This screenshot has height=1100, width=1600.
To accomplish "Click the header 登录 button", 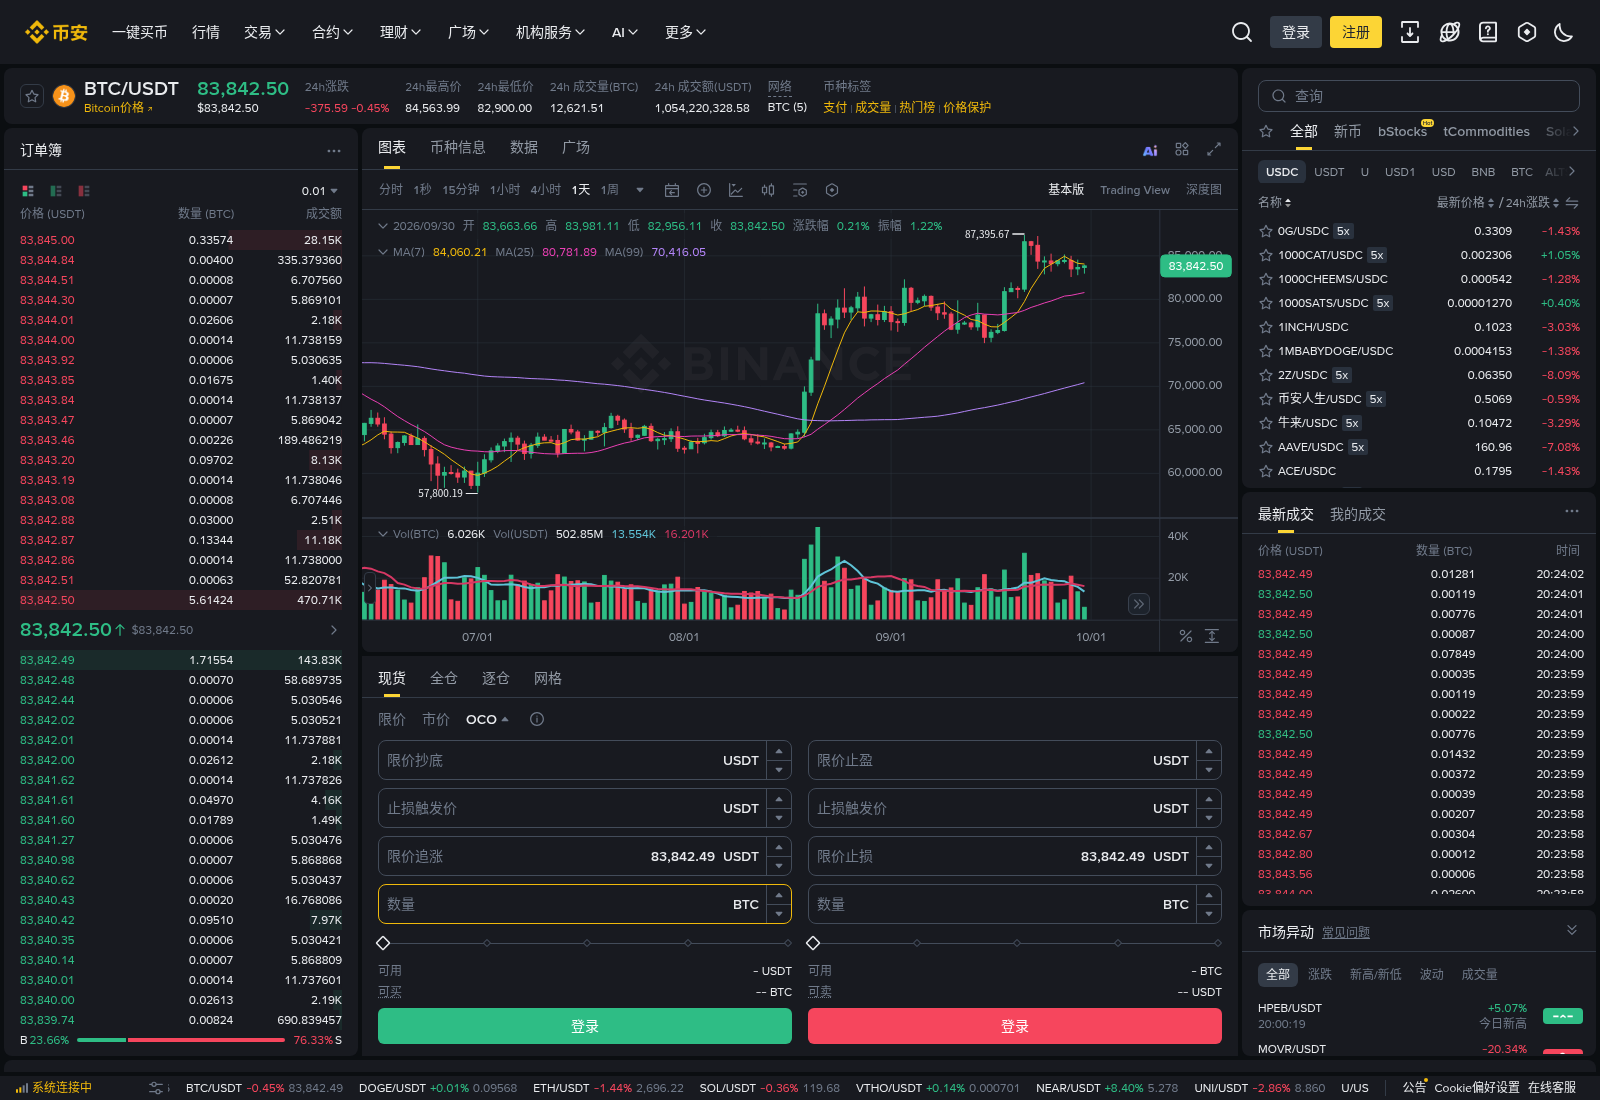I will coord(1296,32).
